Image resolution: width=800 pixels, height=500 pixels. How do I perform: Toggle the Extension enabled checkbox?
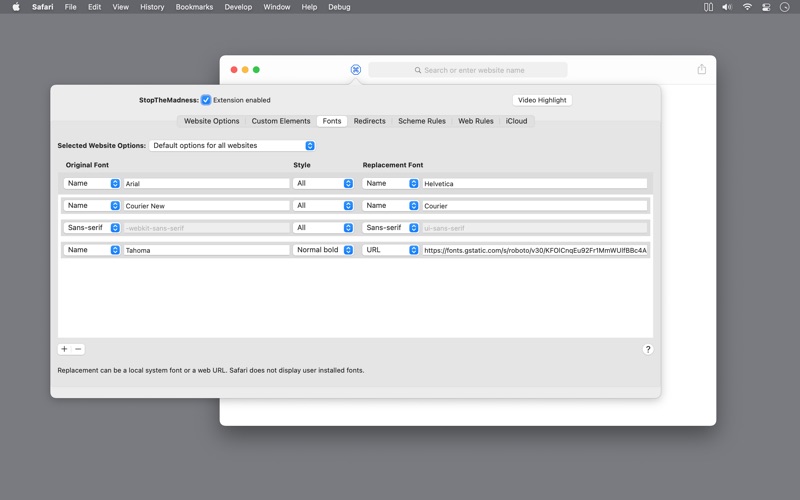tap(206, 100)
